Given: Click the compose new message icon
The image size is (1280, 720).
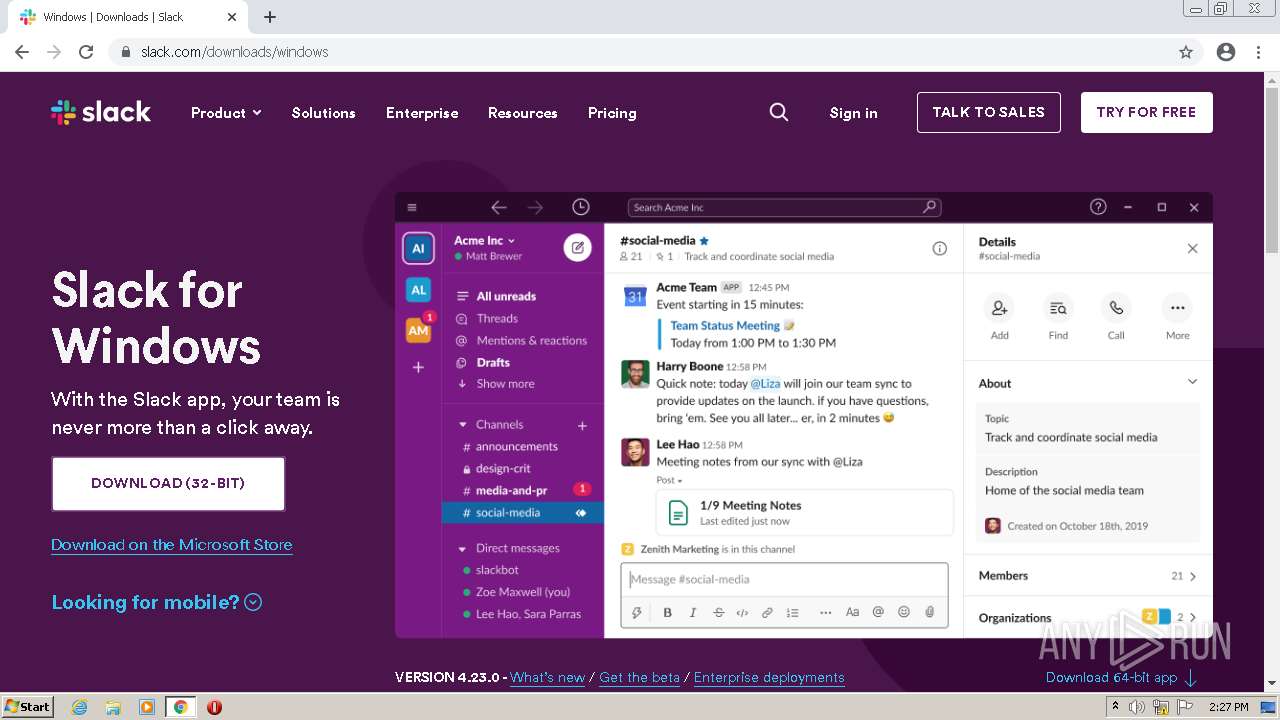Looking at the screenshot, I should (x=577, y=248).
